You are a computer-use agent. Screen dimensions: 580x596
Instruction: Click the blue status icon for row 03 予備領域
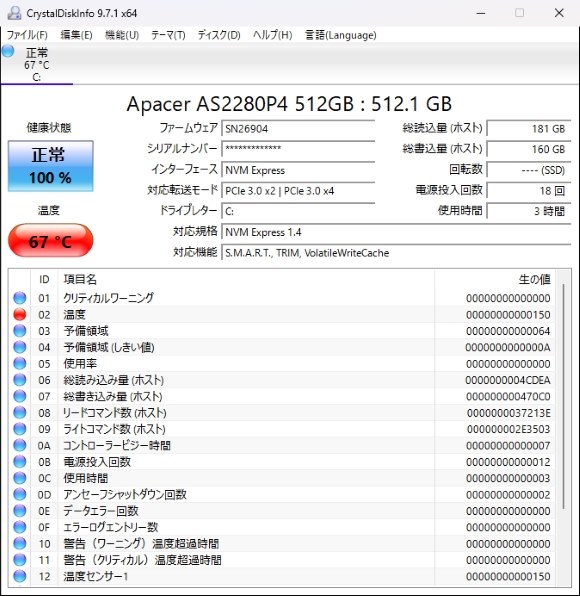pyautogui.click(x=20, y=331)
